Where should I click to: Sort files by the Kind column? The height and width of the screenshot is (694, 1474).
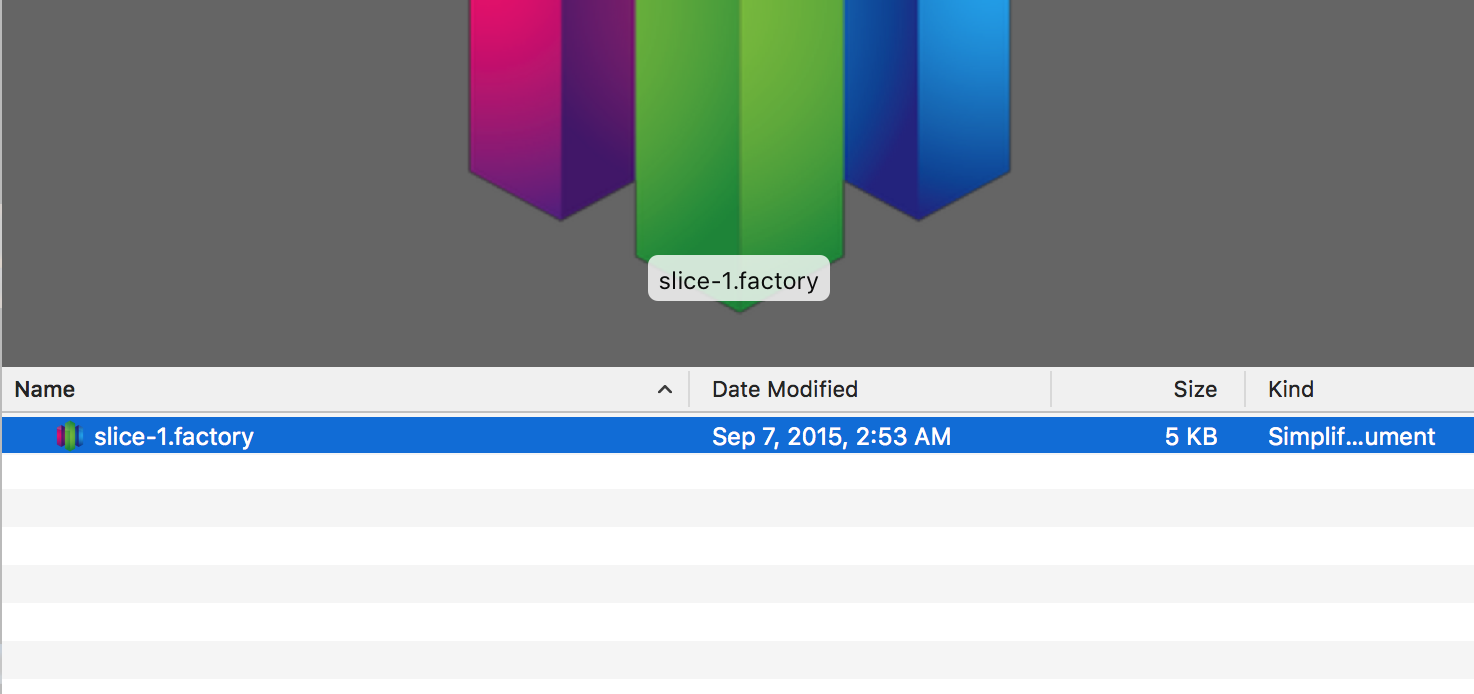point(1291,389)
